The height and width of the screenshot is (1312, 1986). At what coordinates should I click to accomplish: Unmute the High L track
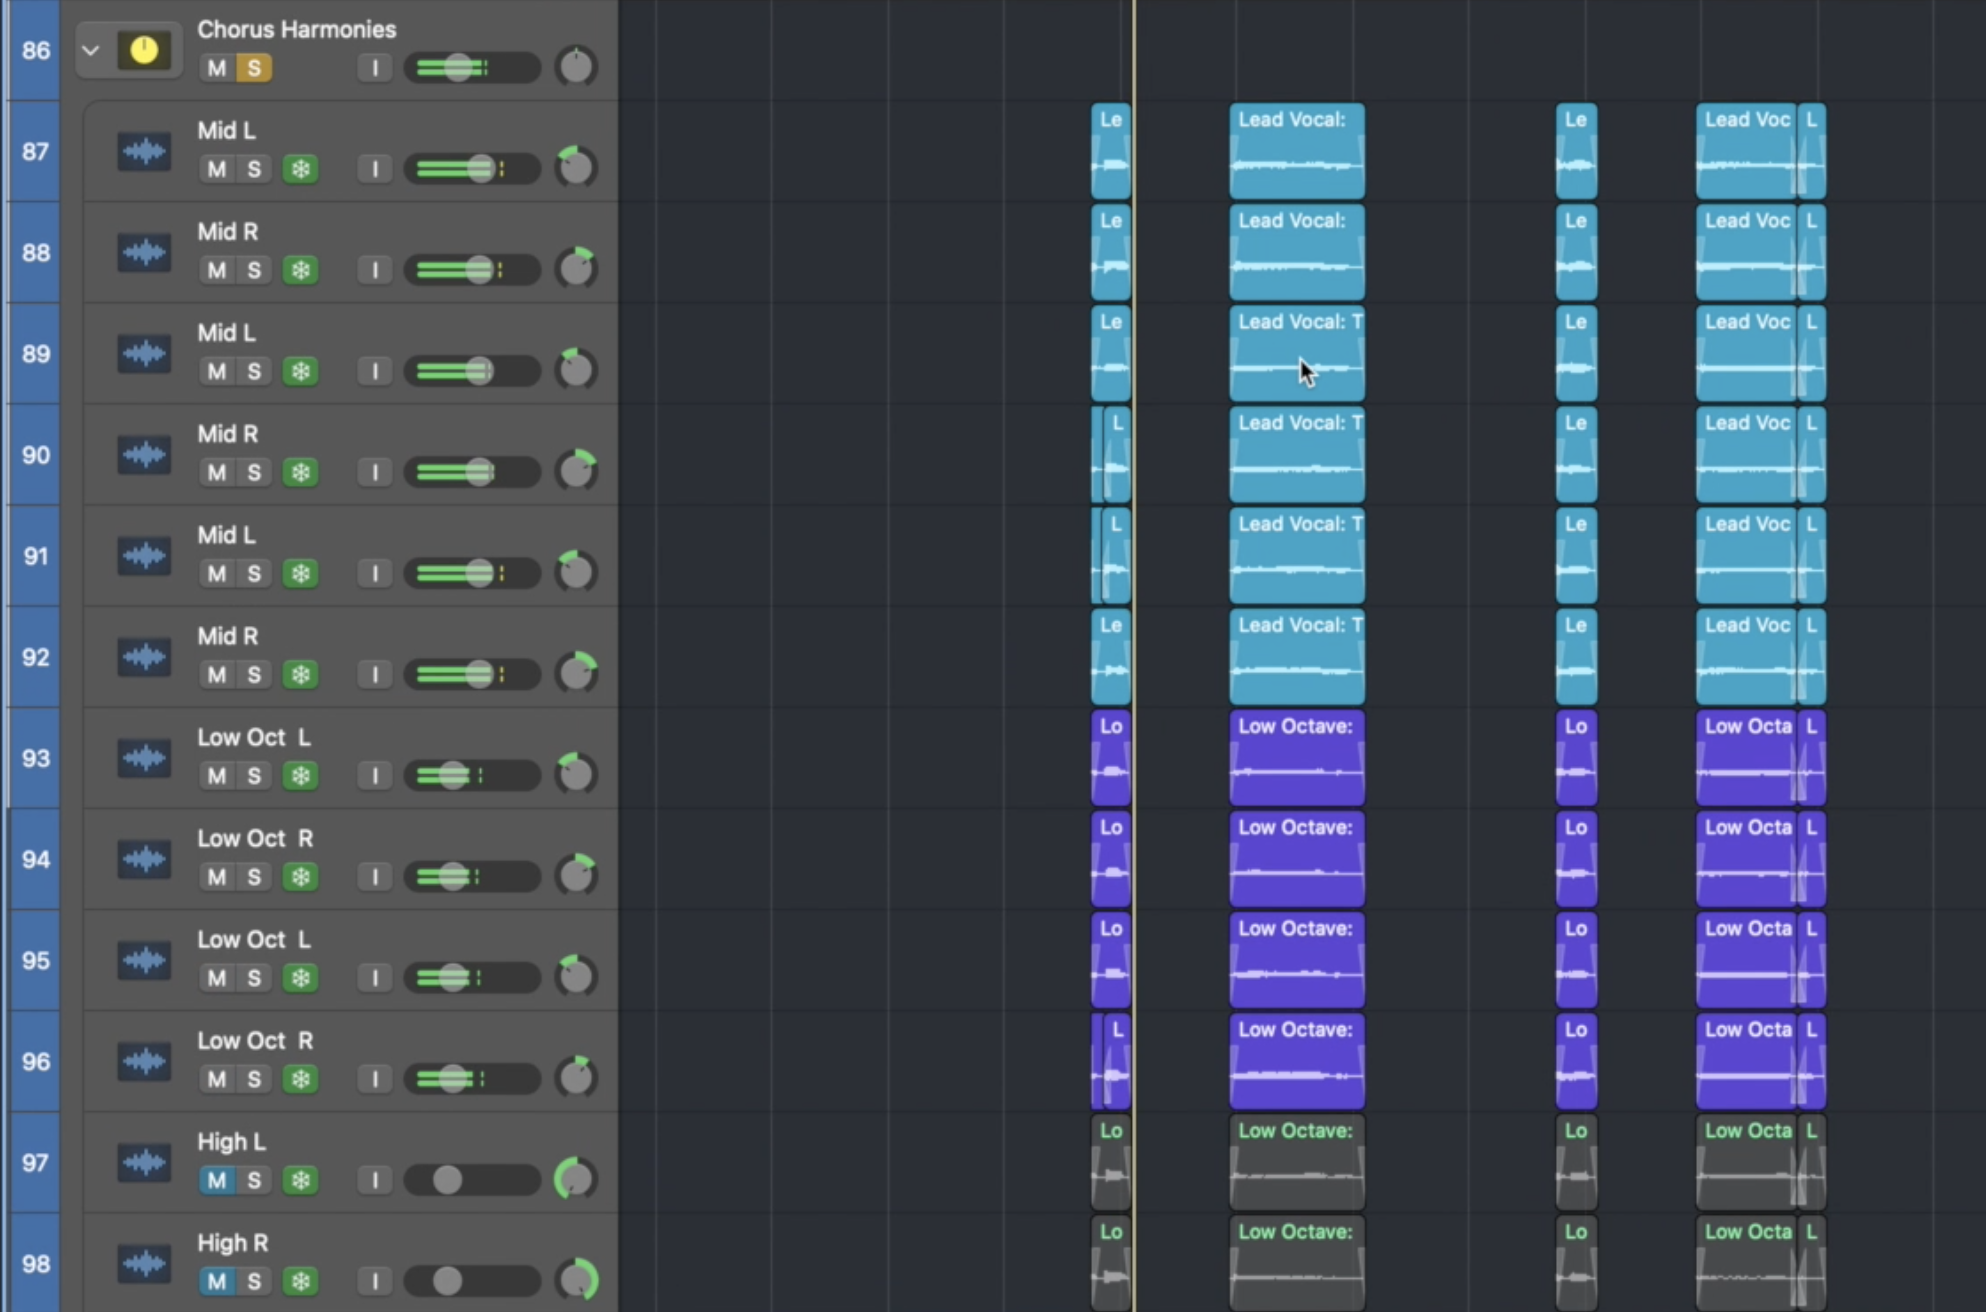pos(216,1180)
